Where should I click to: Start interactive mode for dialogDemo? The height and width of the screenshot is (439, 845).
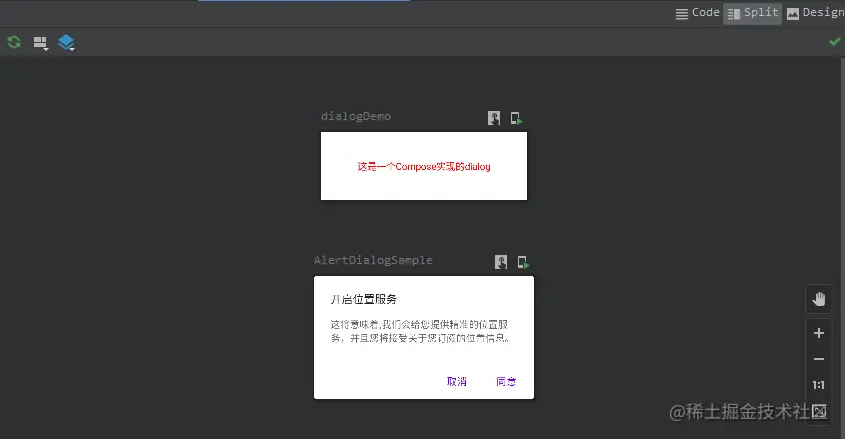(x=494, y=118)
